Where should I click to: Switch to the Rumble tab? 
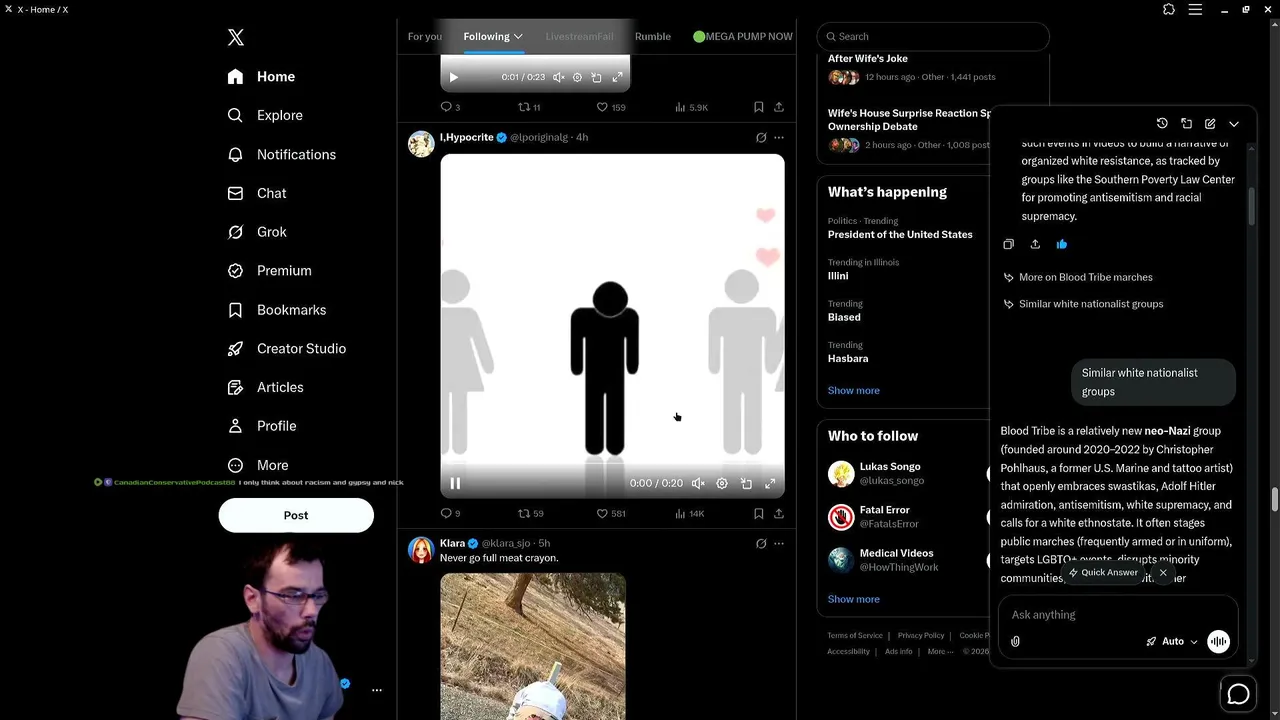click(x=653, y=36)
